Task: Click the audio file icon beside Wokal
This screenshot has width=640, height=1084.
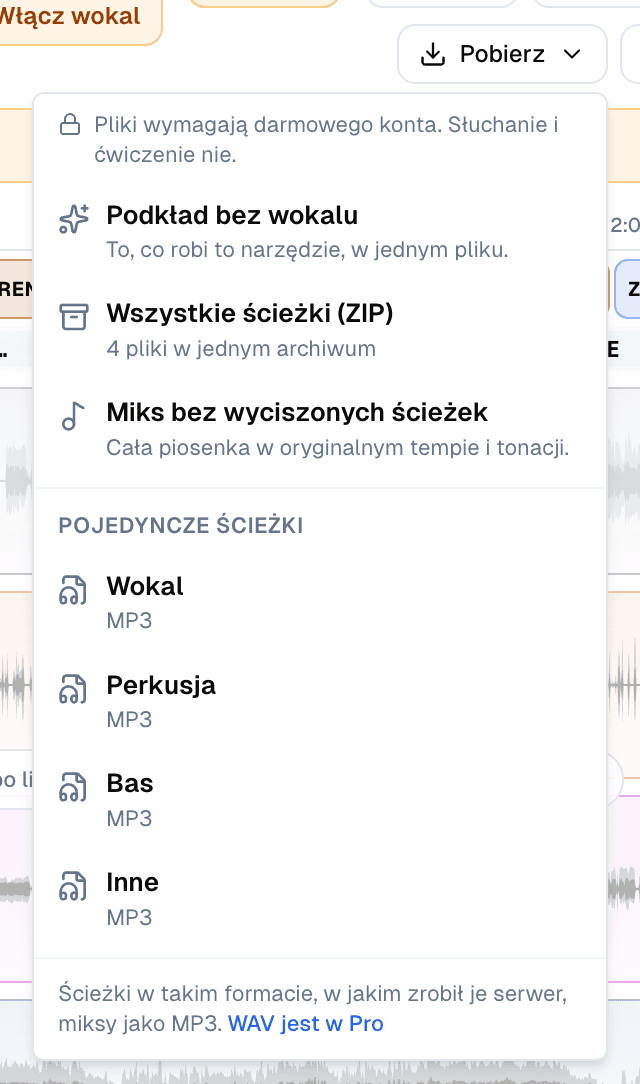Action: (73, 590)
